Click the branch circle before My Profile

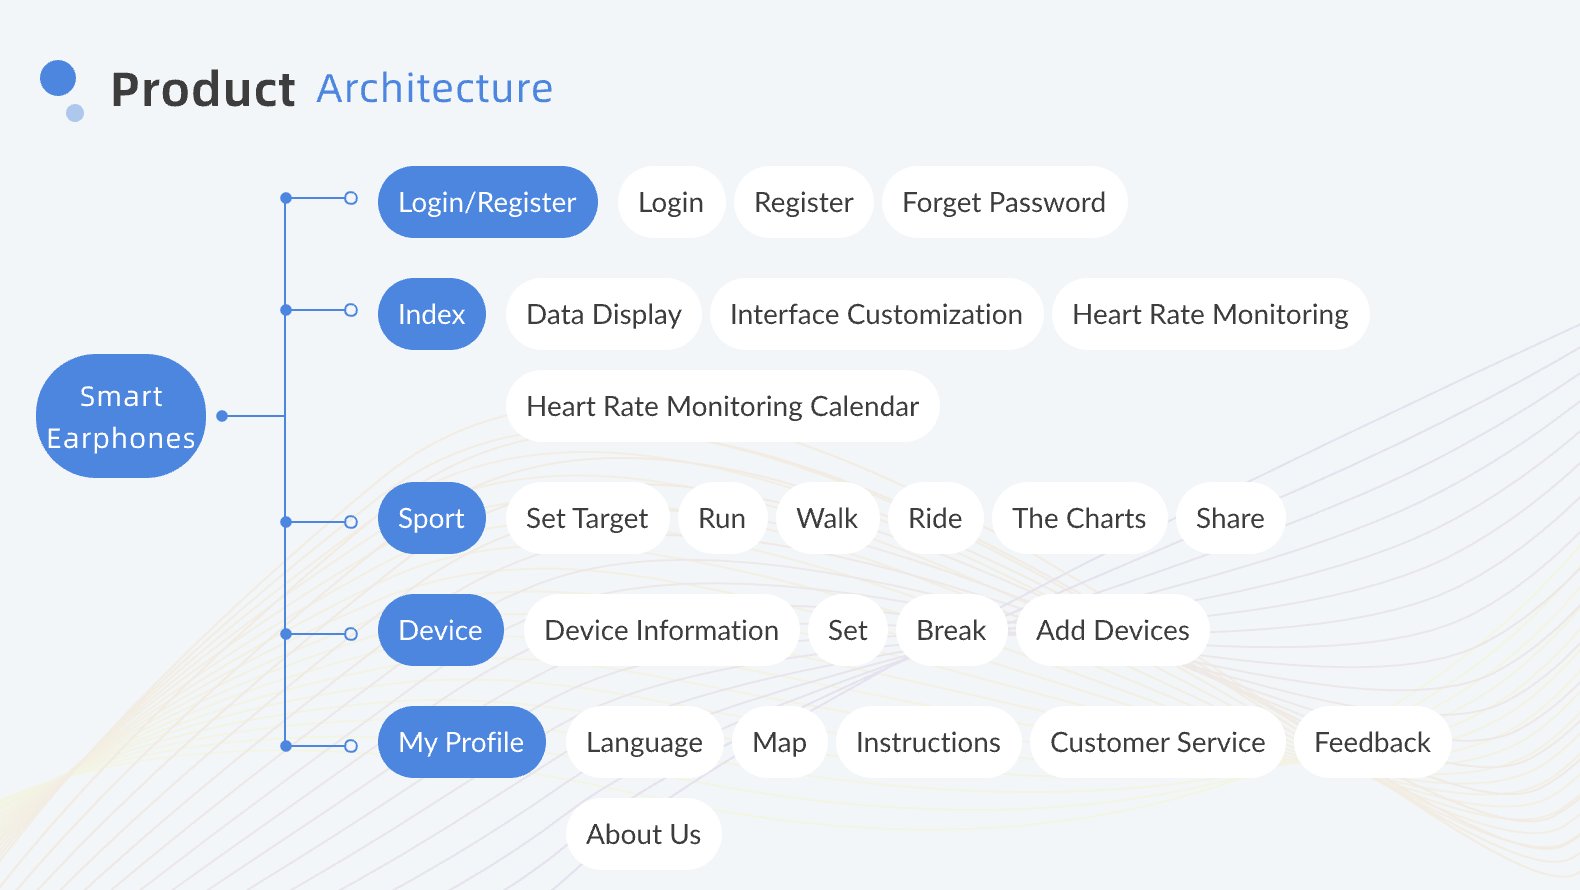click(x=351, y=746)
